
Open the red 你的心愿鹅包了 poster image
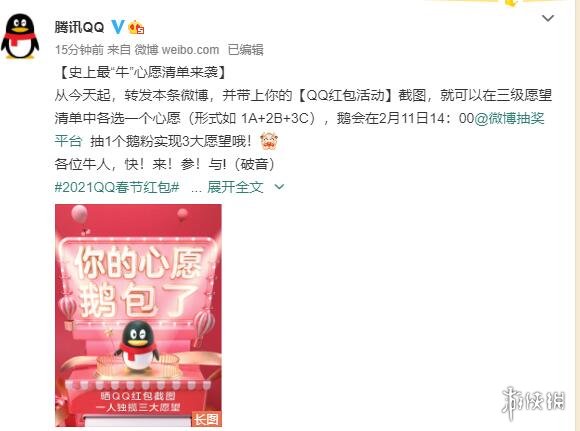click(x=138, y=315)
